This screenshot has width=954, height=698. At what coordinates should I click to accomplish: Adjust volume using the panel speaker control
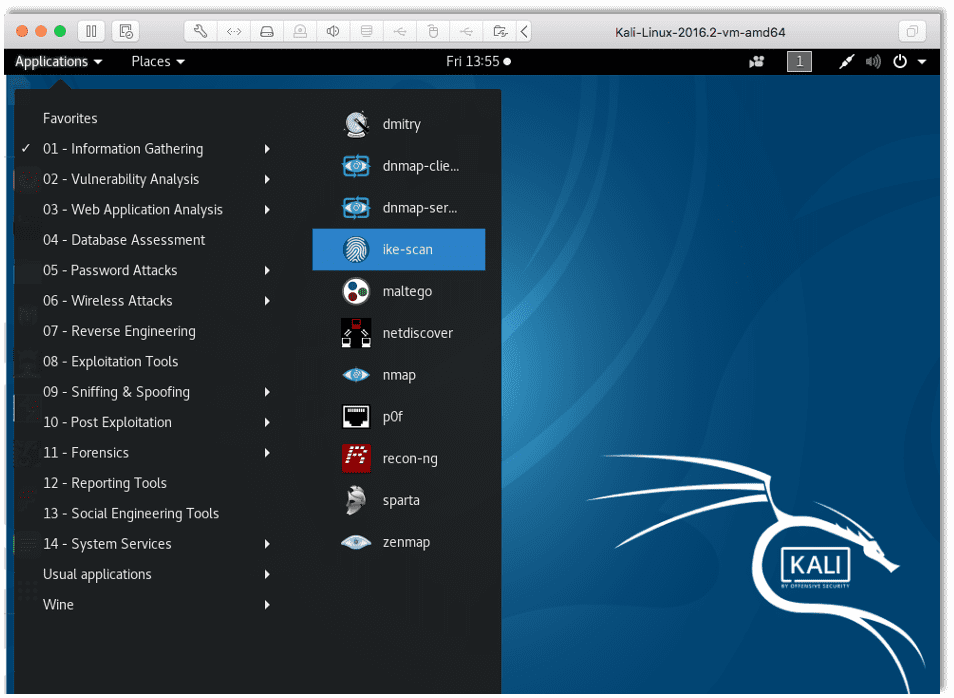(872, 61)
